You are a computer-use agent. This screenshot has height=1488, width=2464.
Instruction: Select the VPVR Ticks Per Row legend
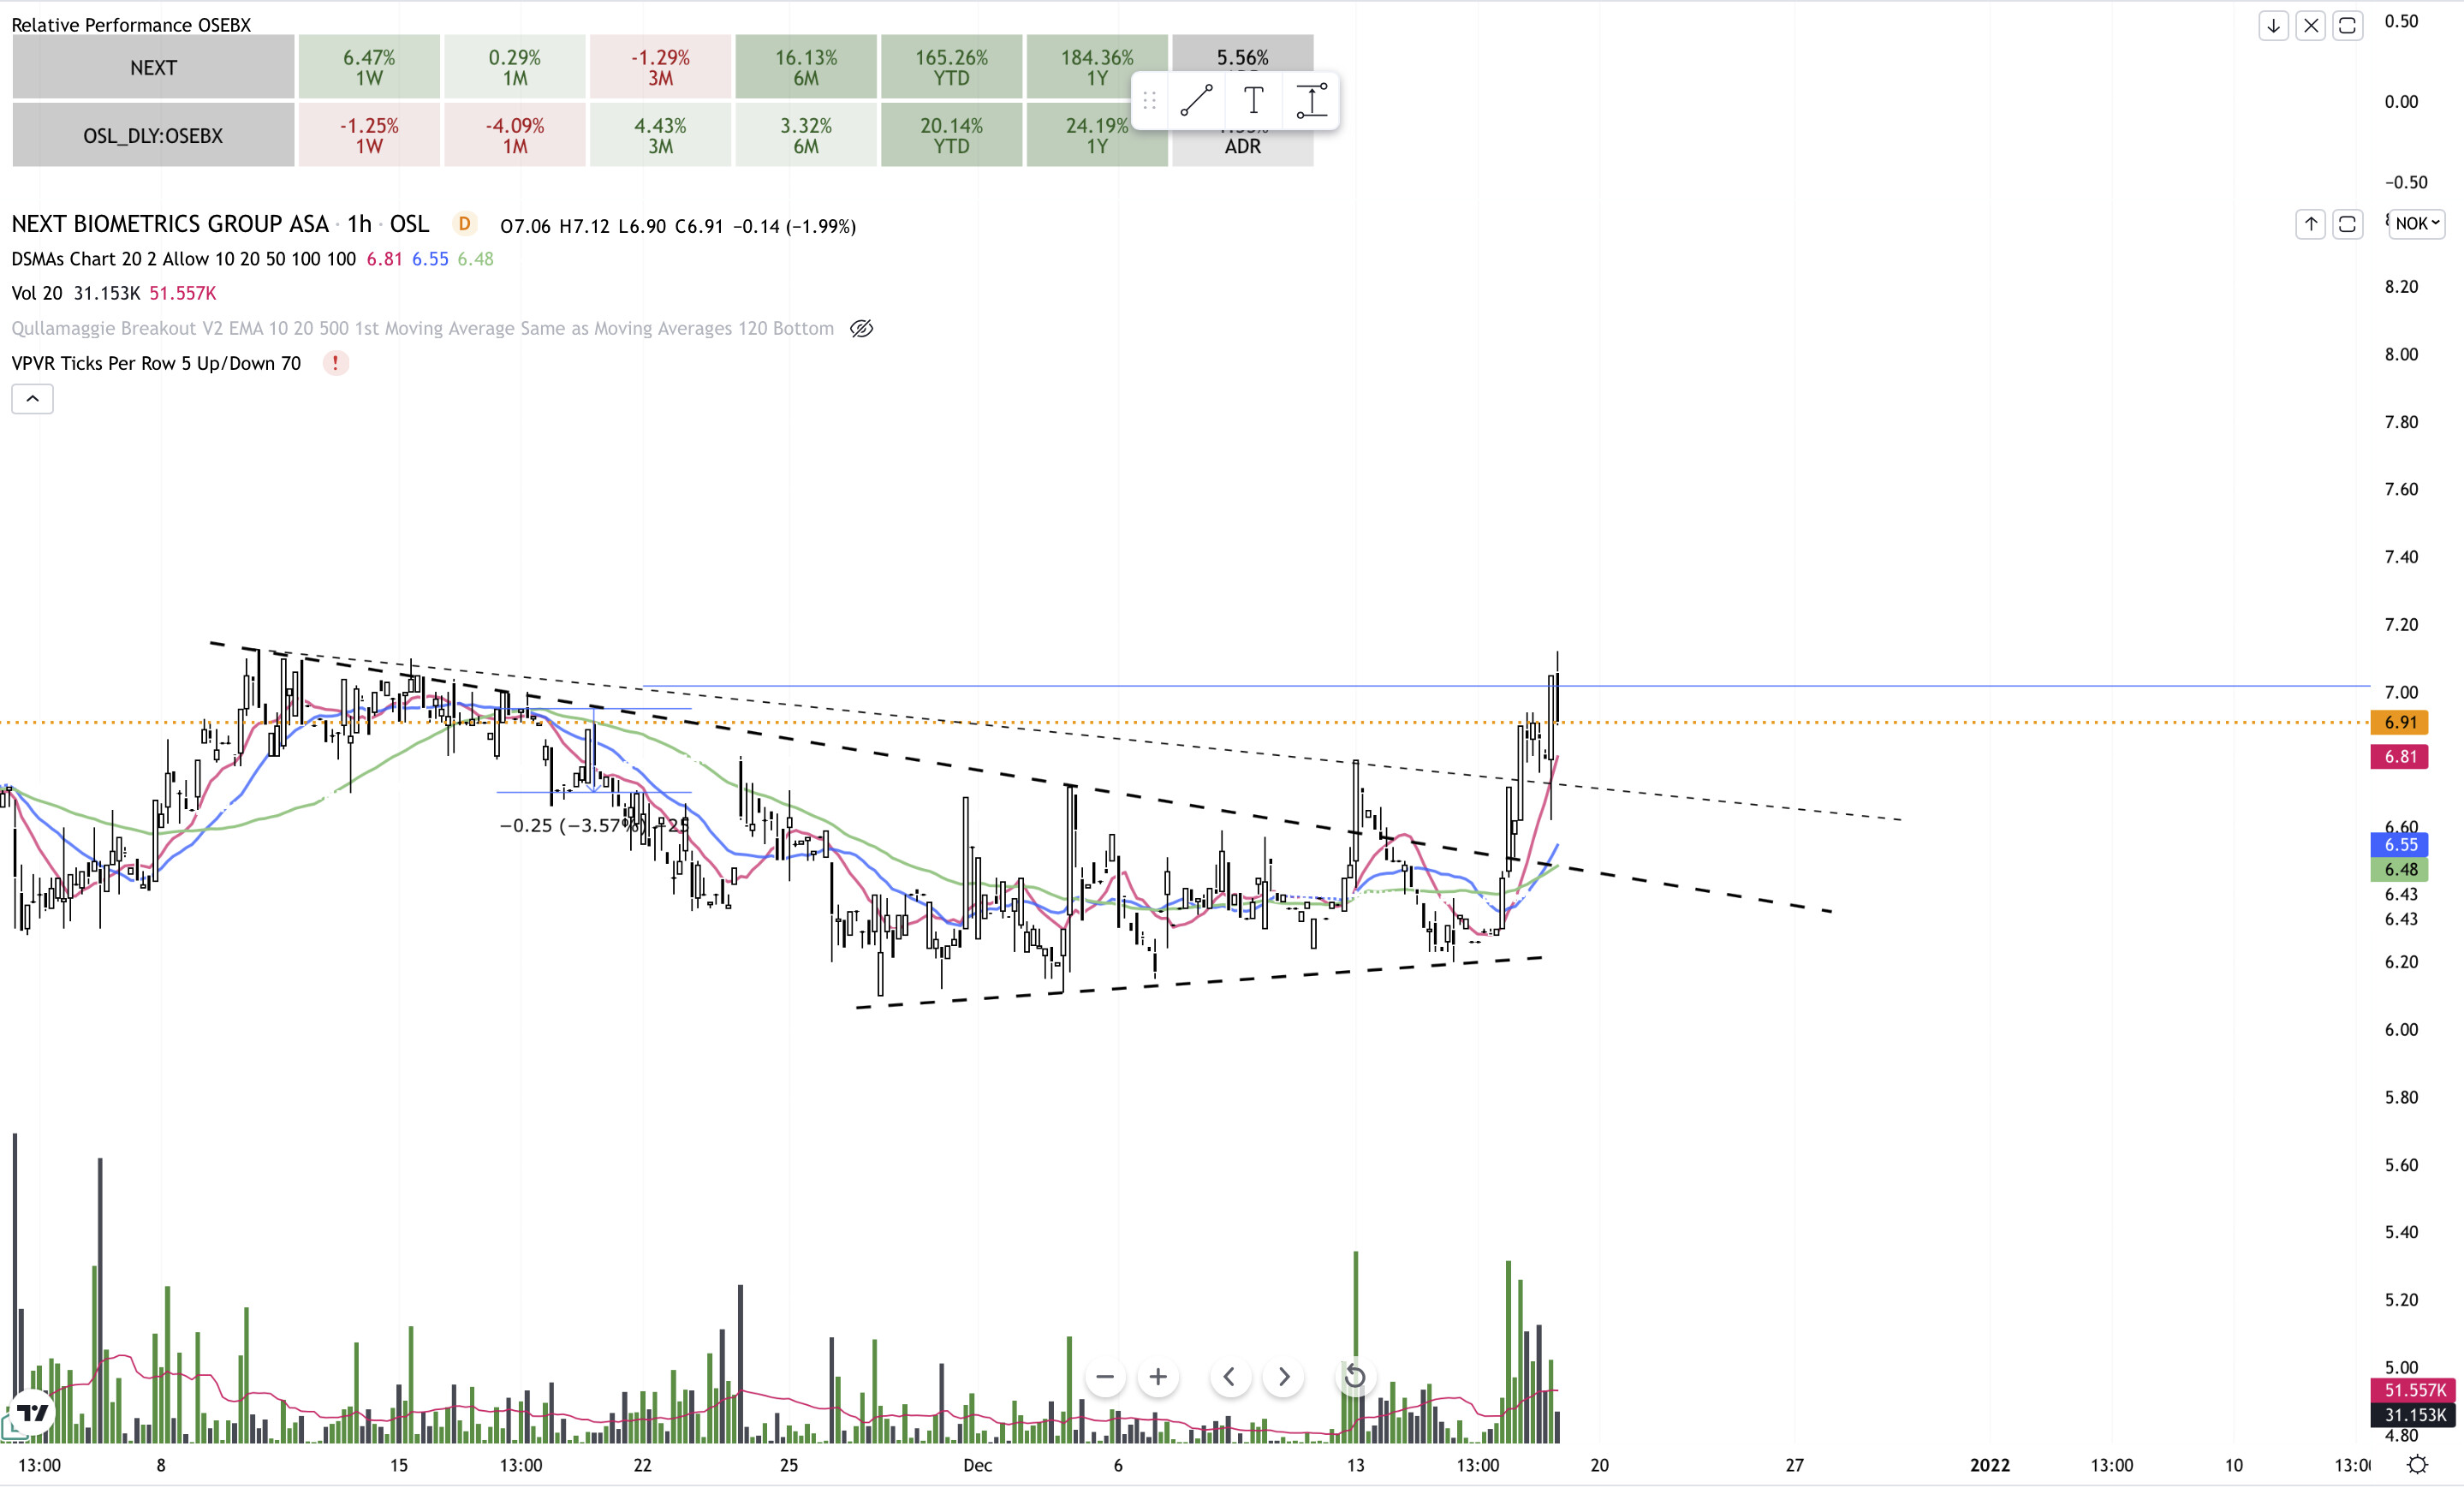click(x=156, y=364)
